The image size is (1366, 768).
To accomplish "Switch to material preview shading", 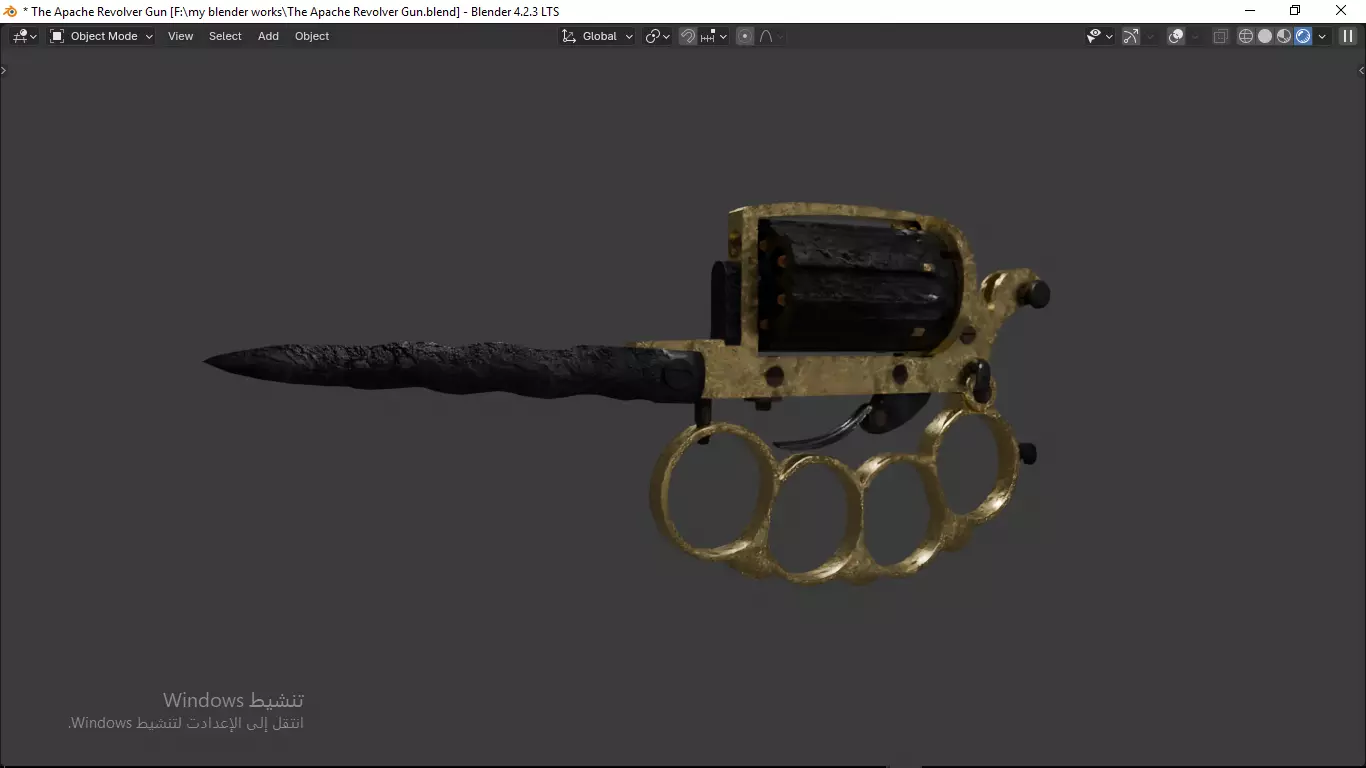I will (x=1284, y=36).
